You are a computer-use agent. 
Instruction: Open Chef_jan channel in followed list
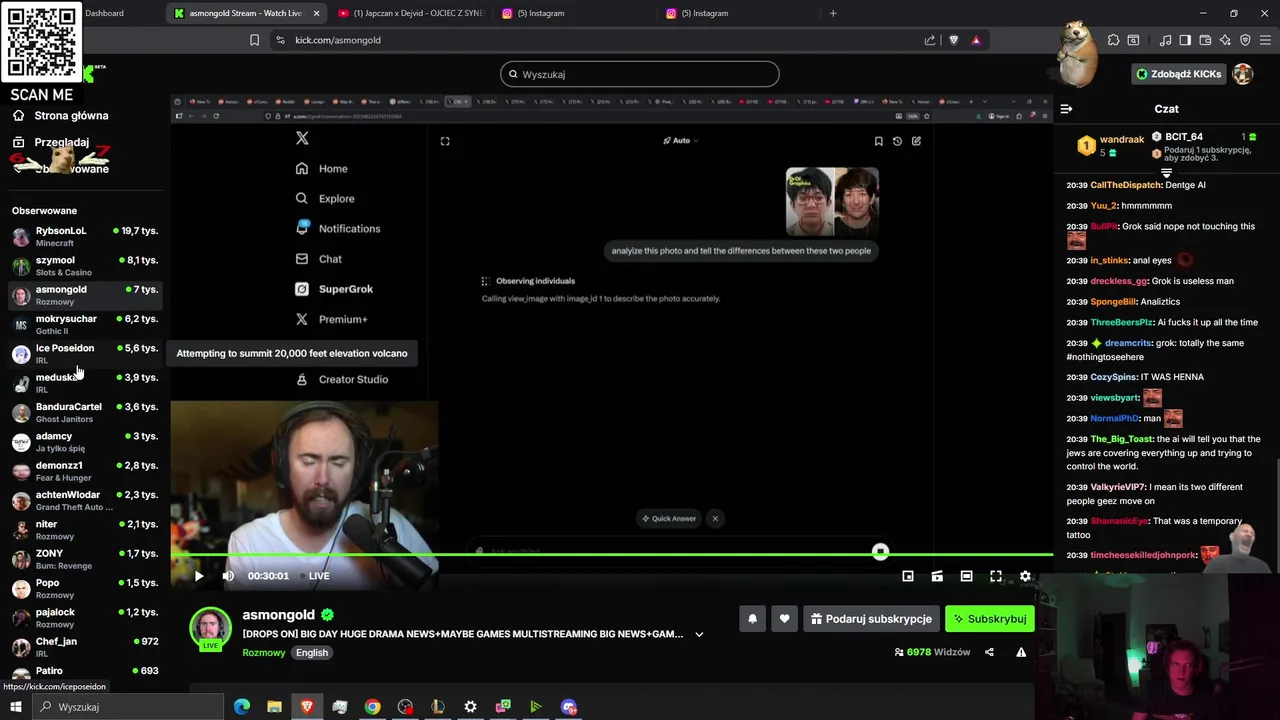[x=84, y=647]
